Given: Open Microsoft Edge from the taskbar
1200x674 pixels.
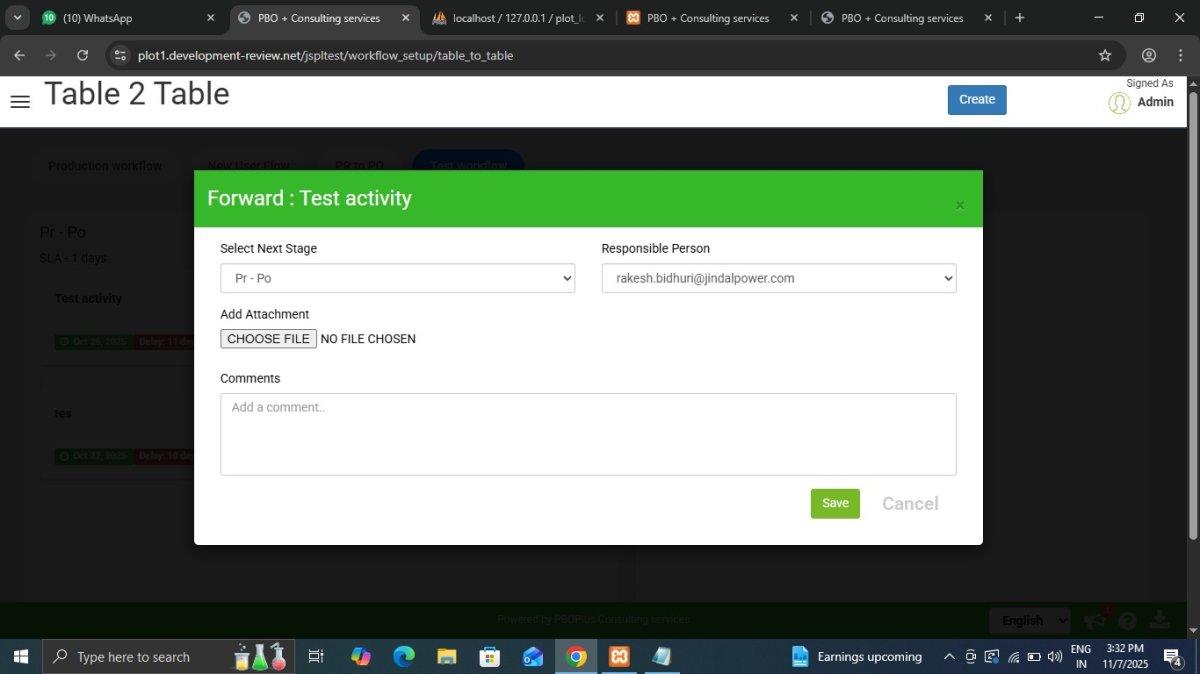Looking at the screenshot, I should point(403,657).
